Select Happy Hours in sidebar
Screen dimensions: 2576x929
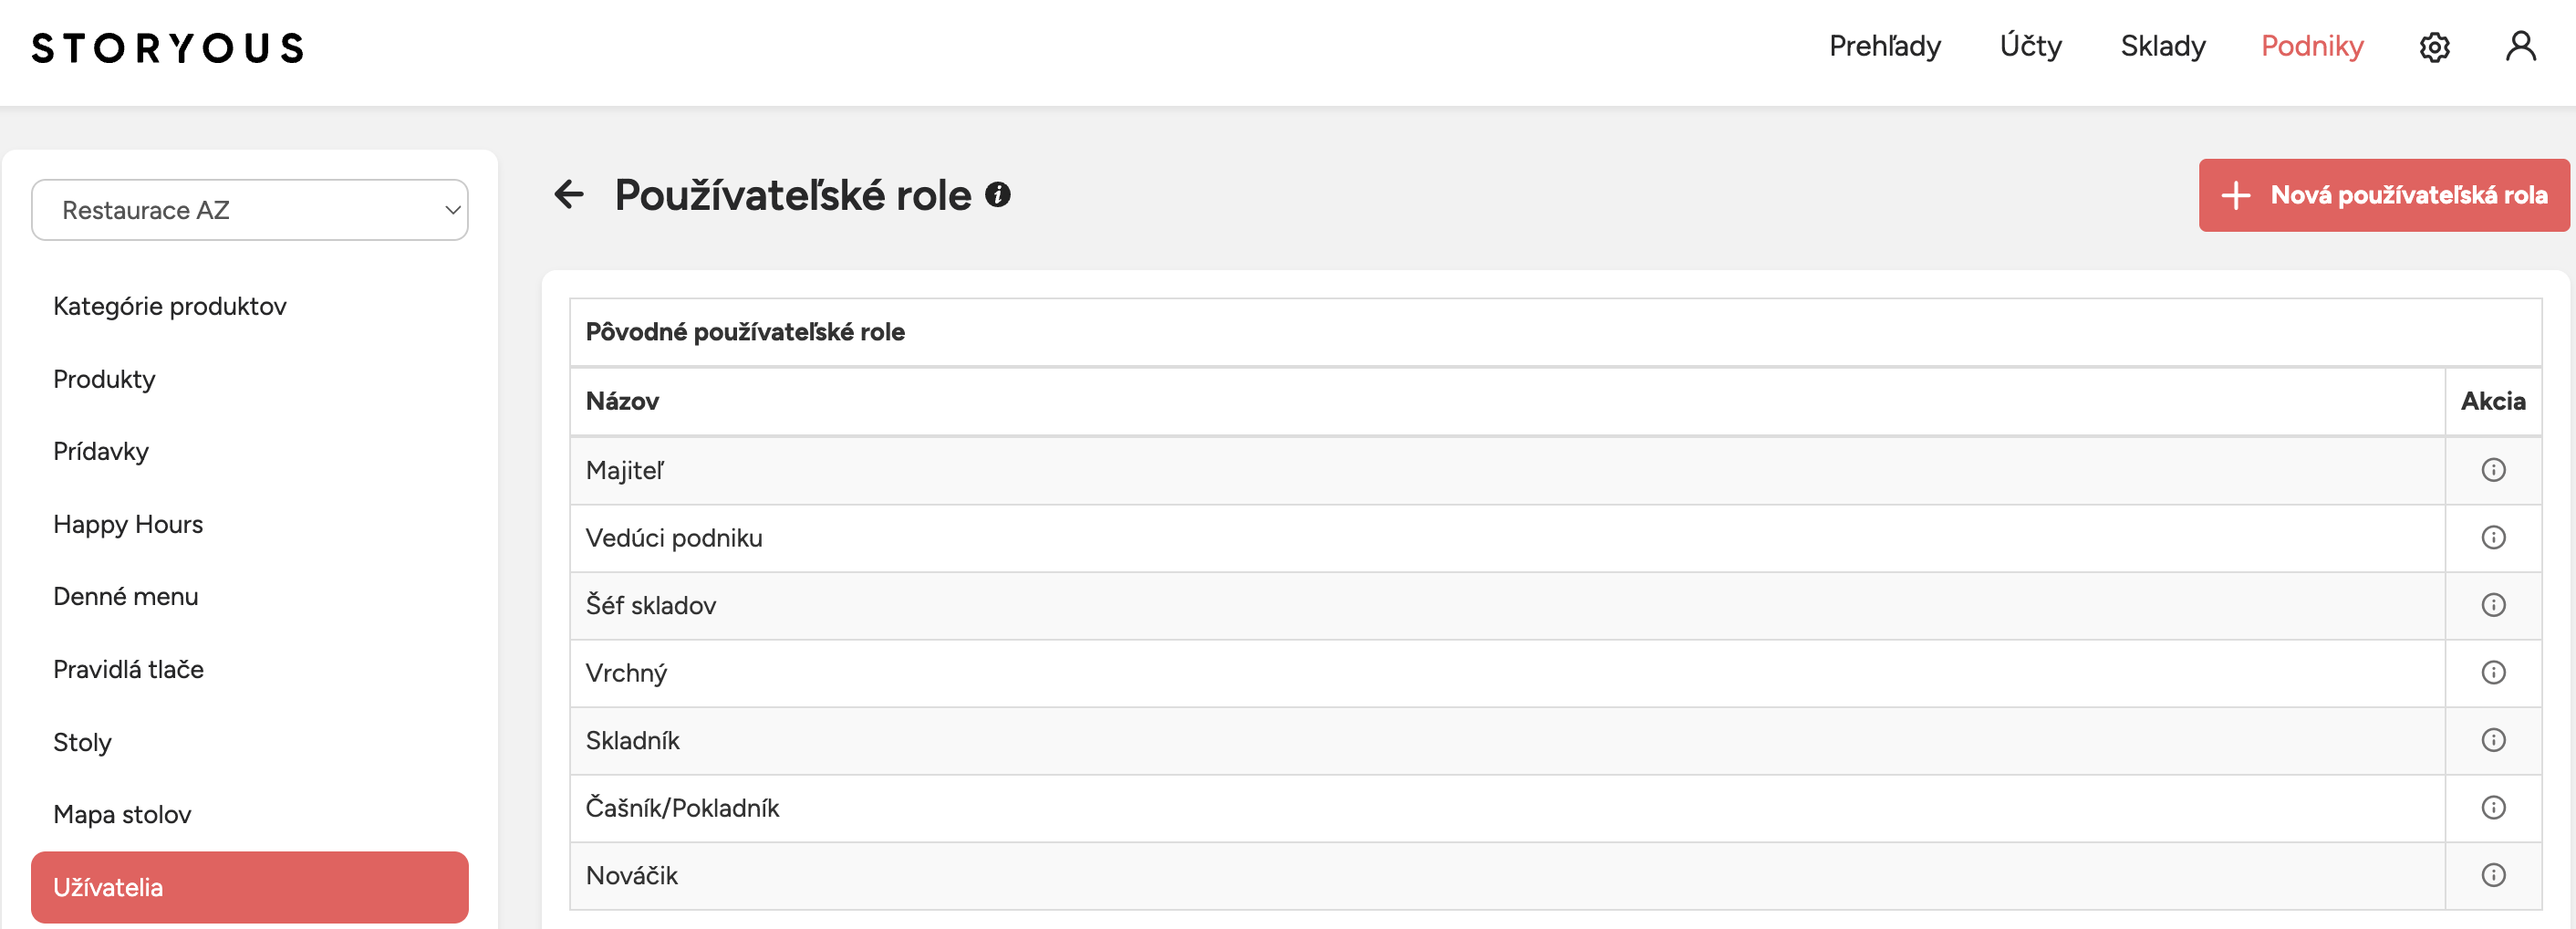128,524
